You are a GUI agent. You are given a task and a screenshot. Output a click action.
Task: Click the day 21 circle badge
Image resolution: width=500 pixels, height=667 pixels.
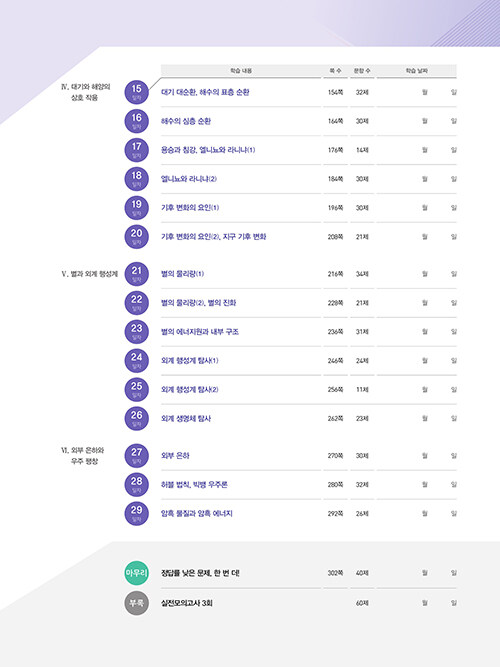click(136, 274)
